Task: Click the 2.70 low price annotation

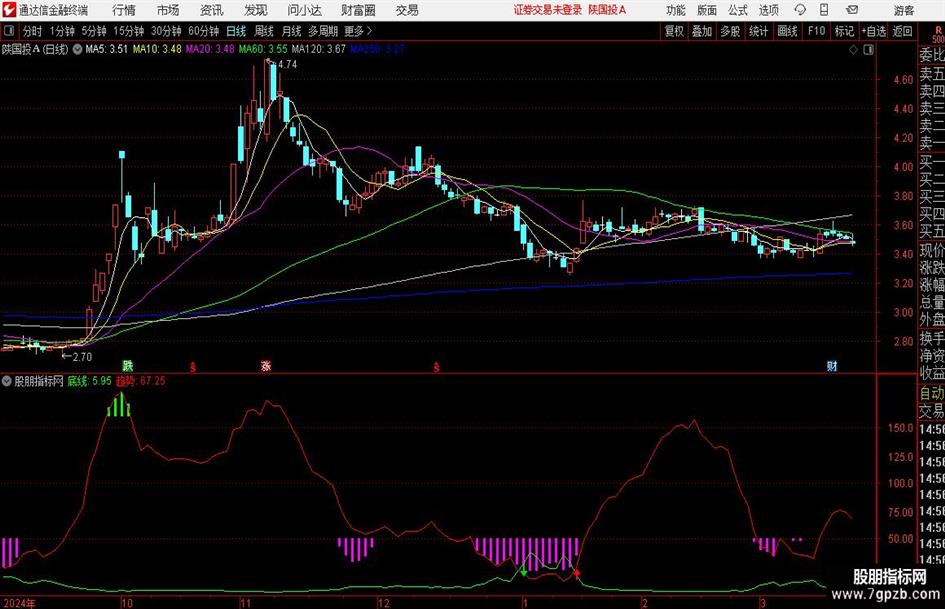Action: point(83,357)
